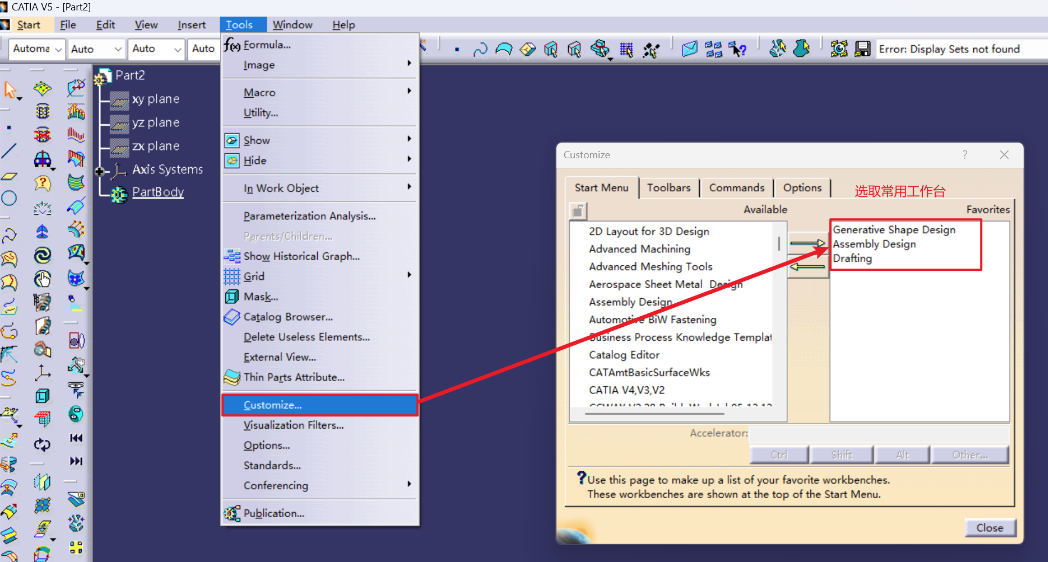This screenshot has height=562, width=1048.
Task: Pick the Line tool in the left toolbar
Action: (x=9, y=151)
